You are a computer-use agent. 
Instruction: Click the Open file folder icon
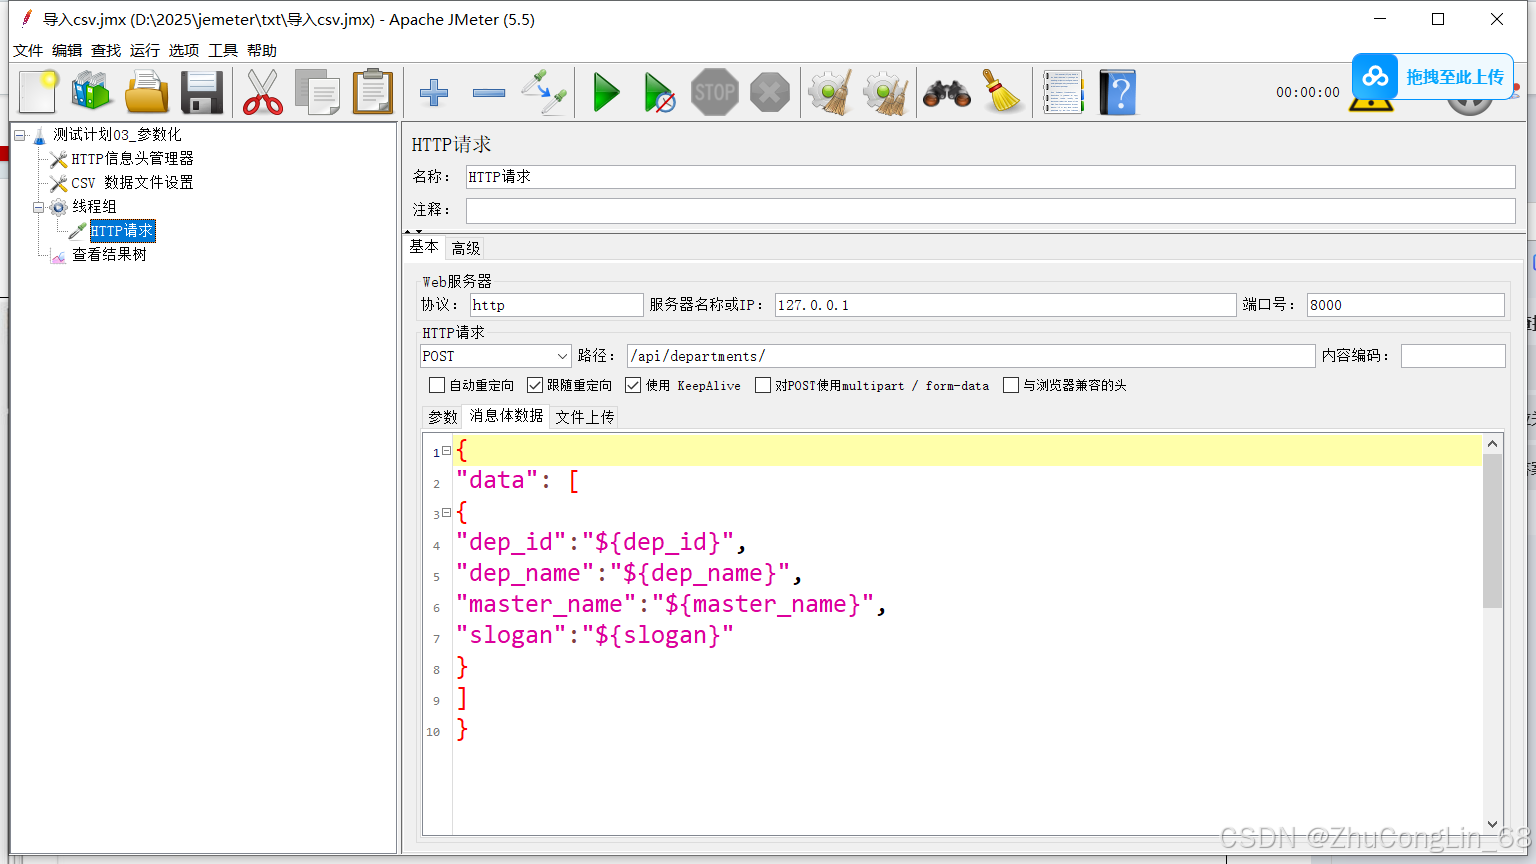click(146, 92)
